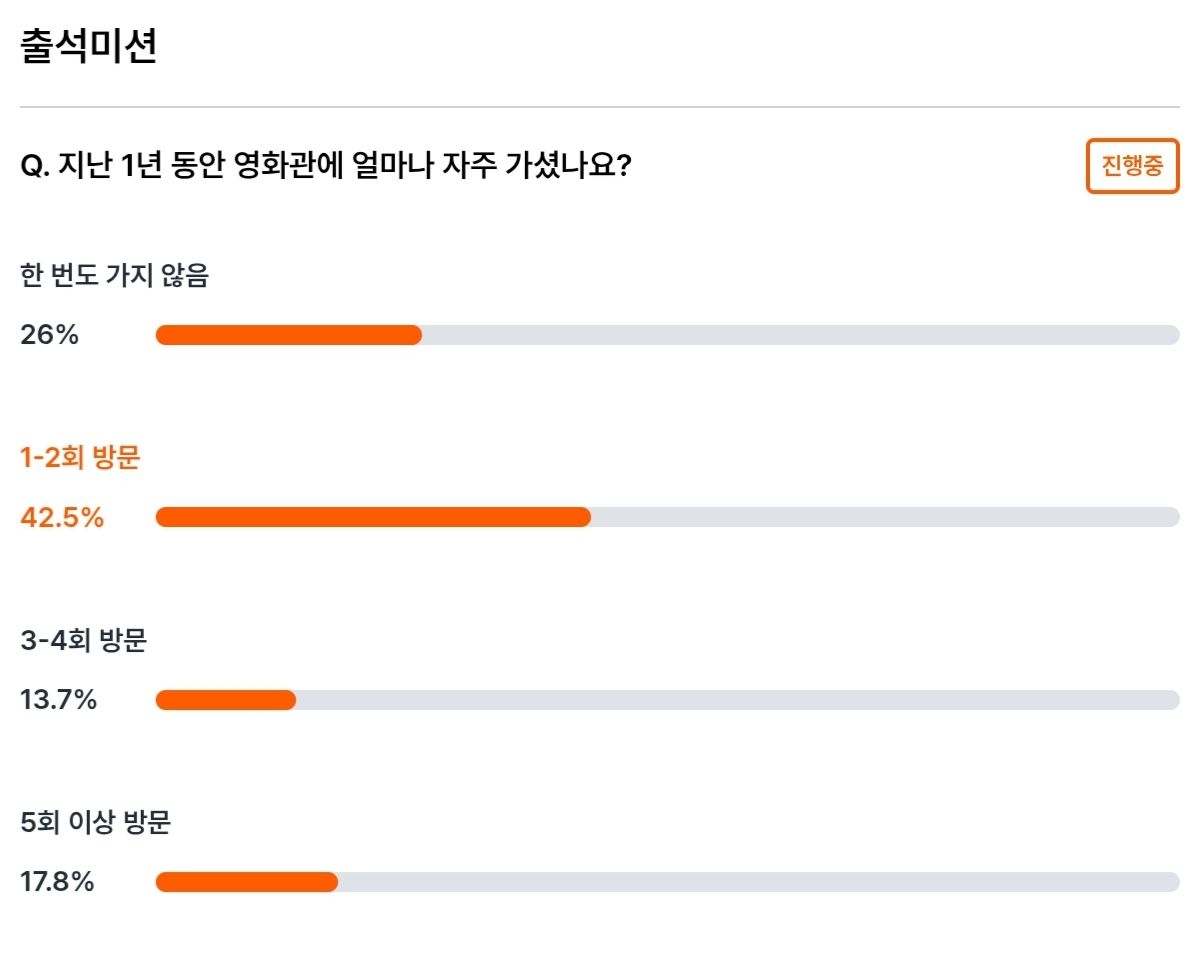
Task: Click the orange filled part of 26% bar
Action: pyautogui.click(x=288, y=335)
